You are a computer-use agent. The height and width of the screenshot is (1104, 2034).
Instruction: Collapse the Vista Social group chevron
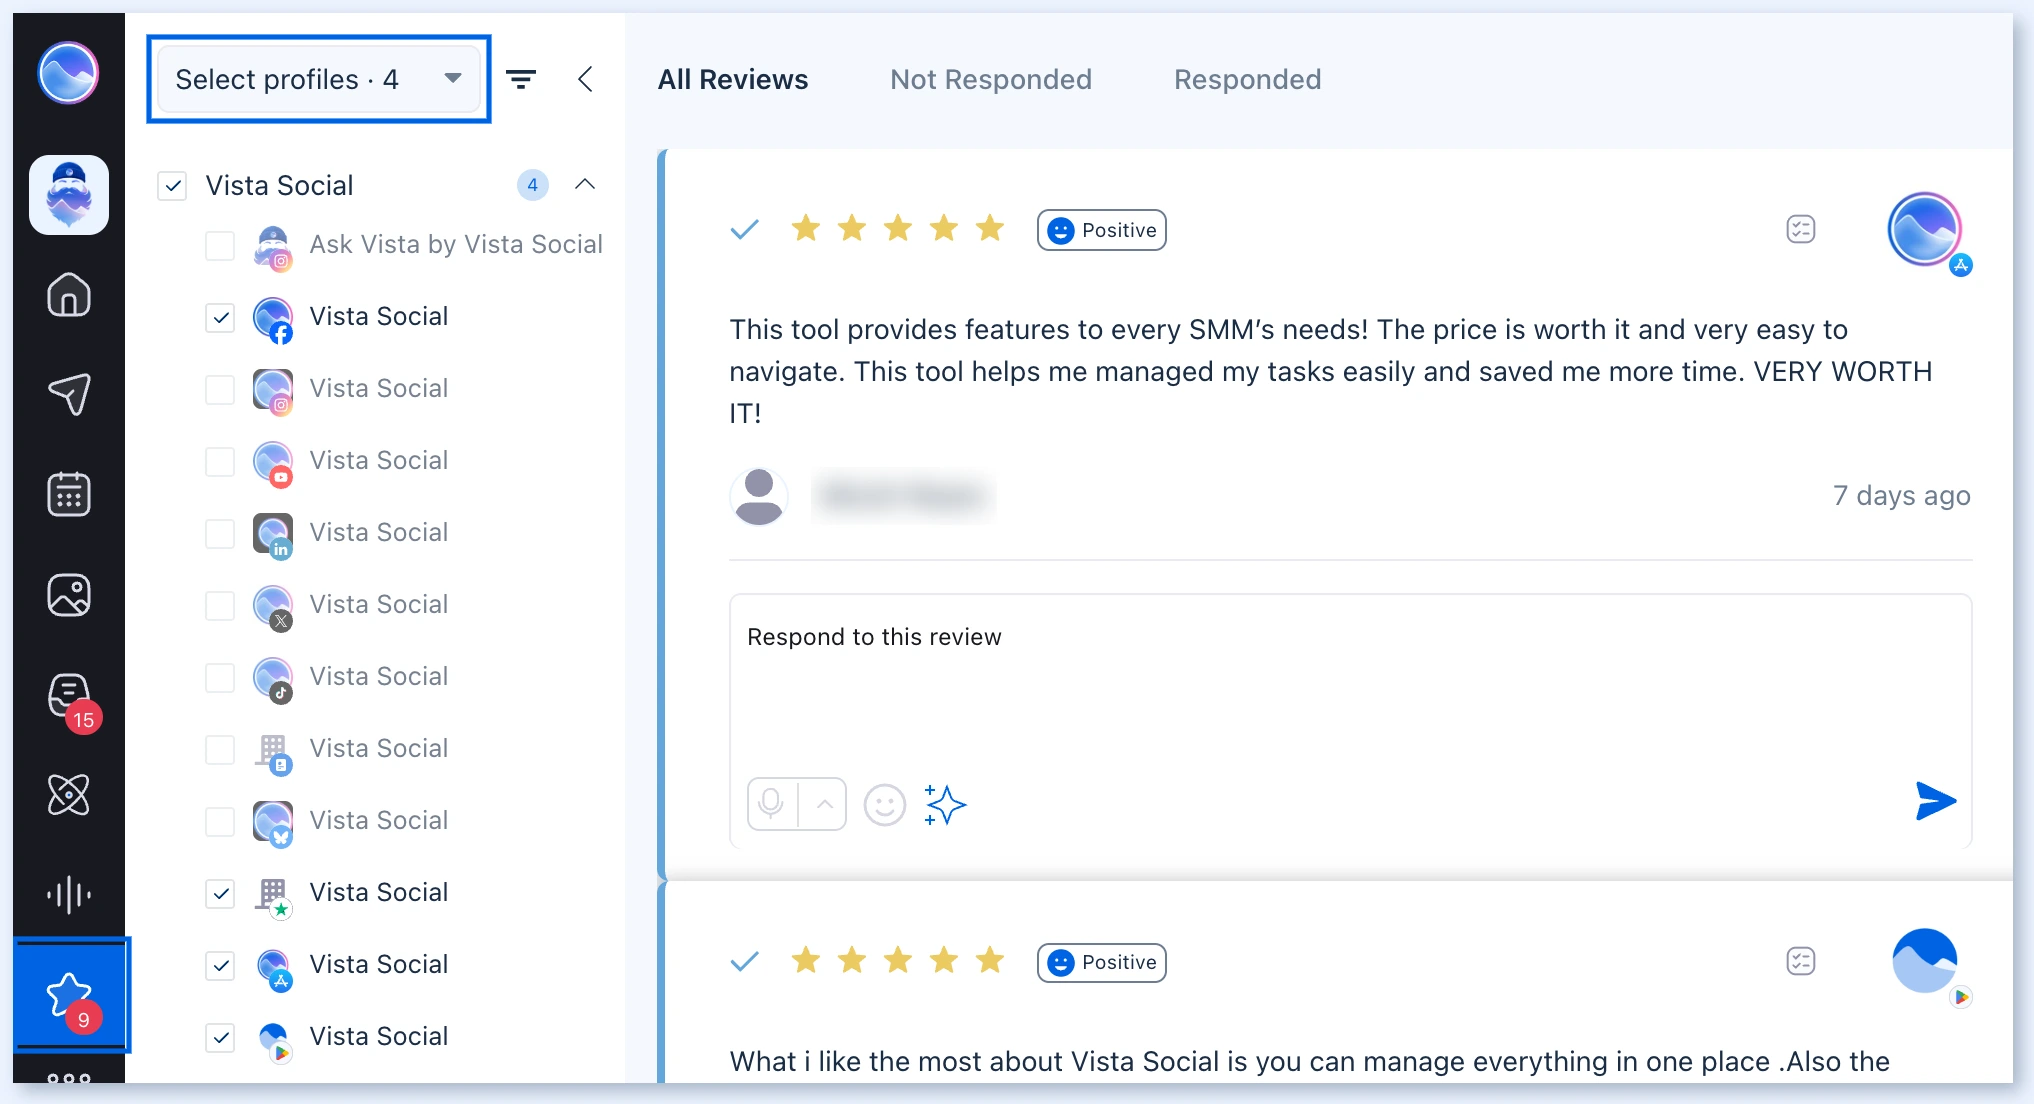pos(585,185)
